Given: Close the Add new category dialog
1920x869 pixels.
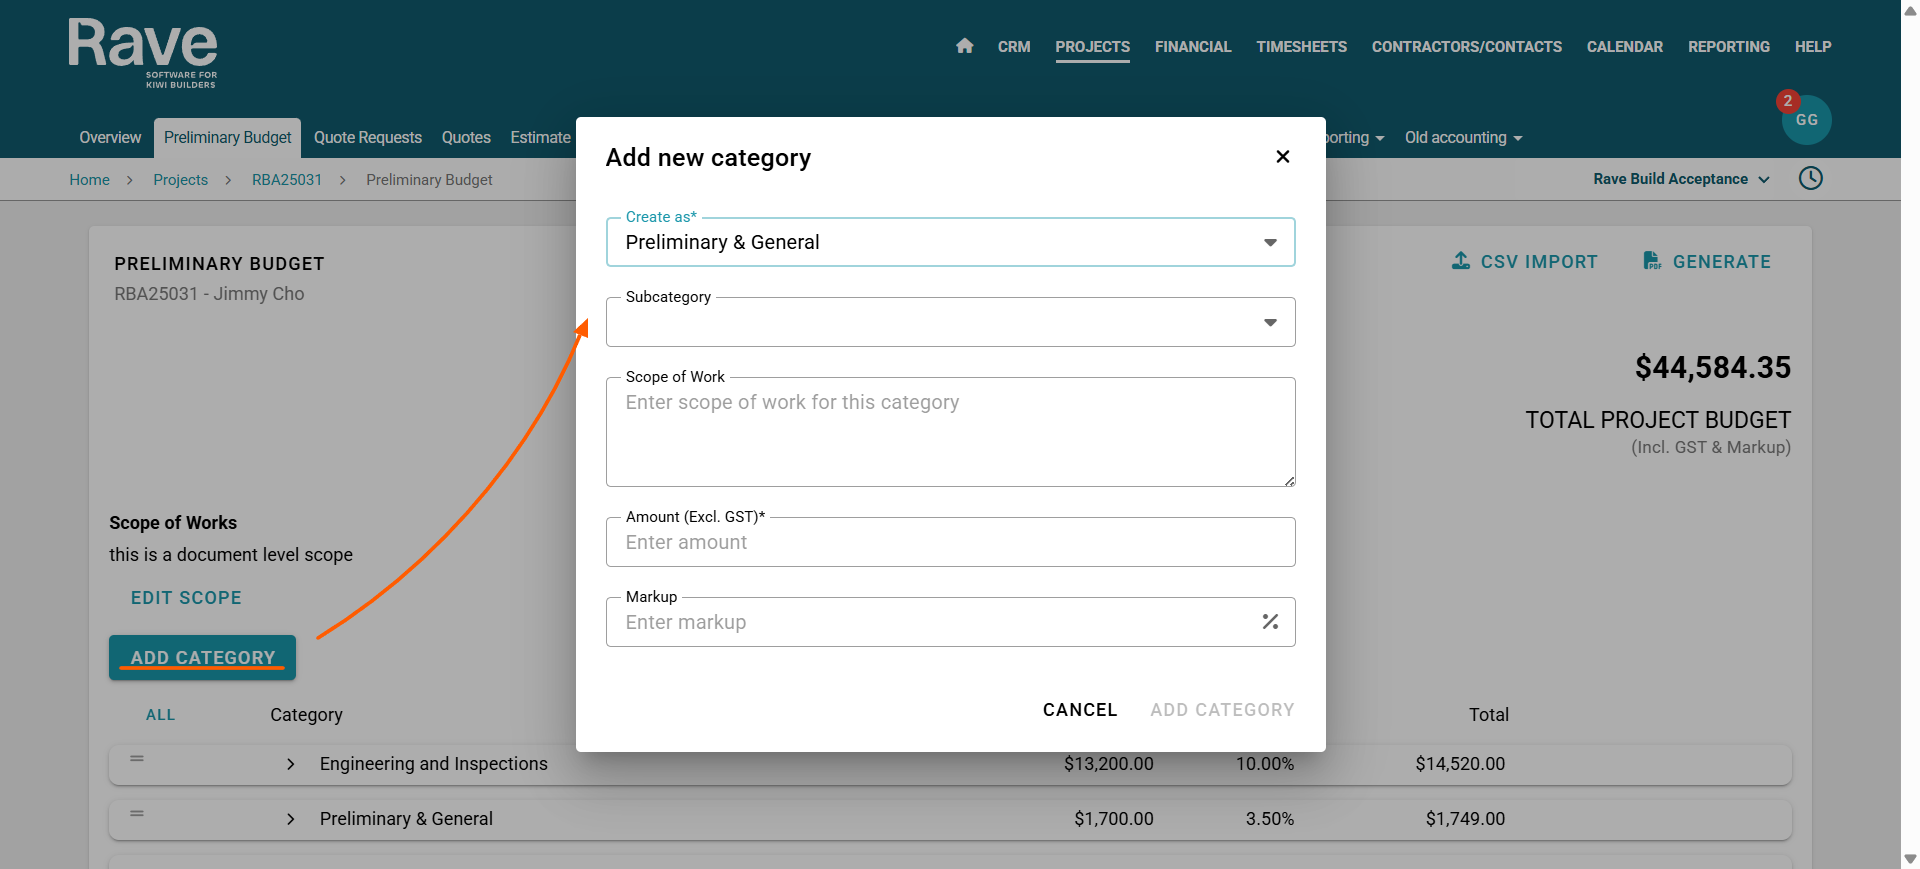Looking at the screenshot, I should click(x=1282, y=157).
